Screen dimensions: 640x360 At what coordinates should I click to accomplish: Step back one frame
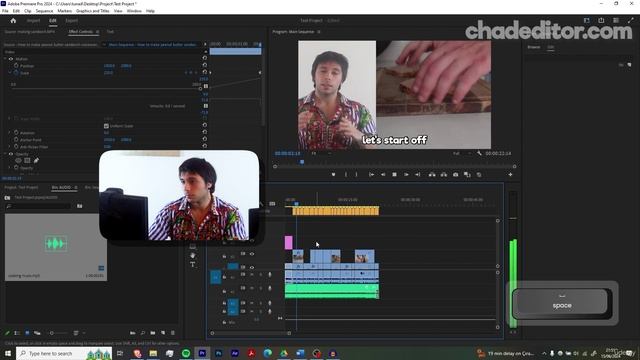pos(383,175)
